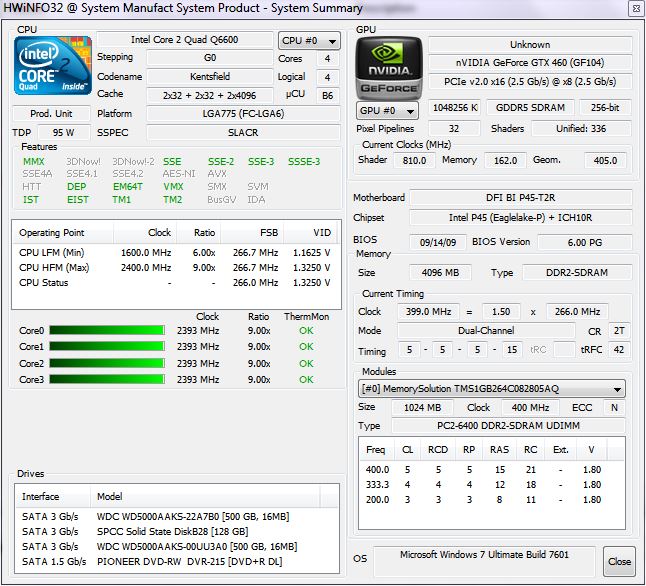Click the Unified: 336 shaders field
Screen dimensions: 646x586
click(x=581, y=129)
